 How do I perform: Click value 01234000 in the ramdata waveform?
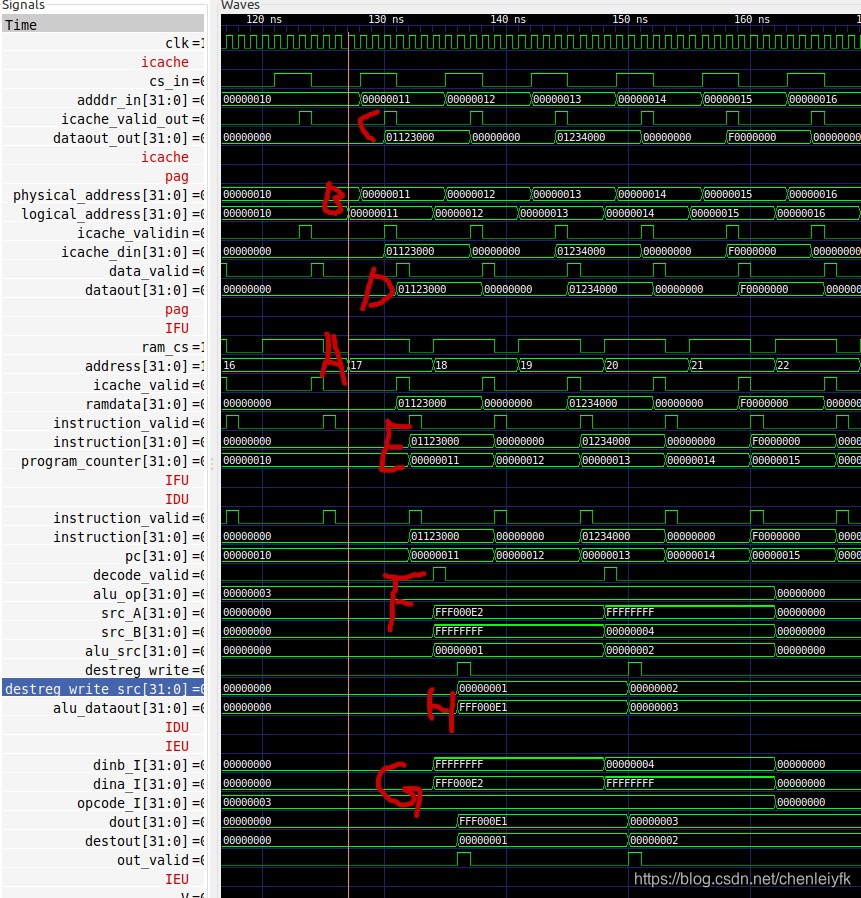click(x=593, y=403)
